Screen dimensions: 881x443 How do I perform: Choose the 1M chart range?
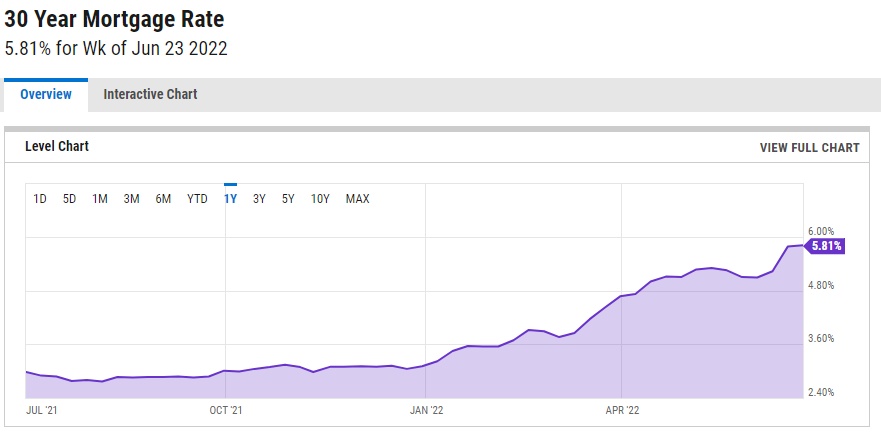(100, 199)
